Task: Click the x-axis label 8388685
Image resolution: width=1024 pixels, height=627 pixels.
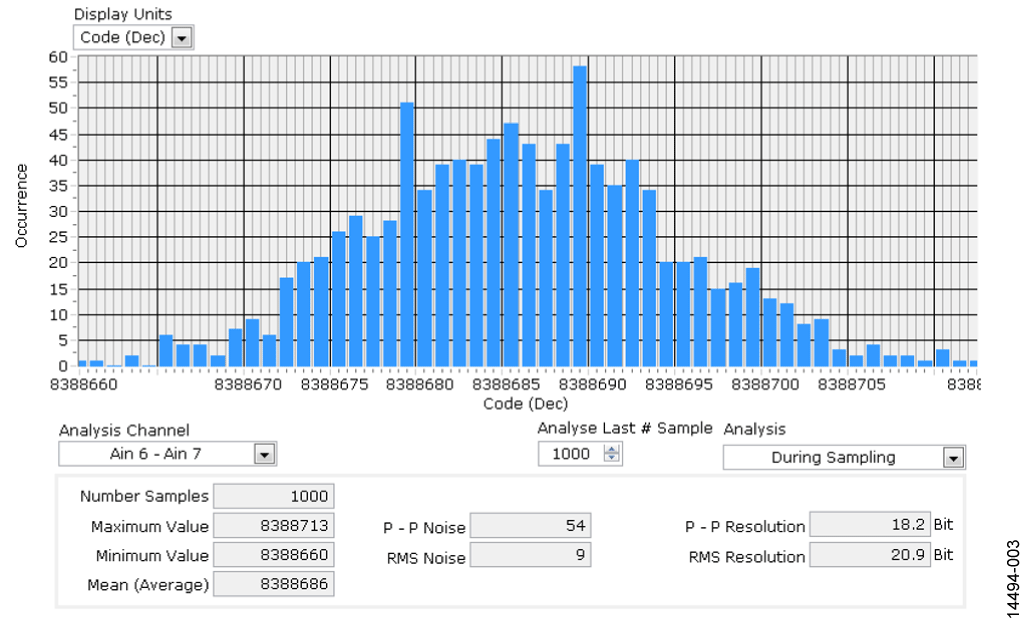Action: coord(506,385)
